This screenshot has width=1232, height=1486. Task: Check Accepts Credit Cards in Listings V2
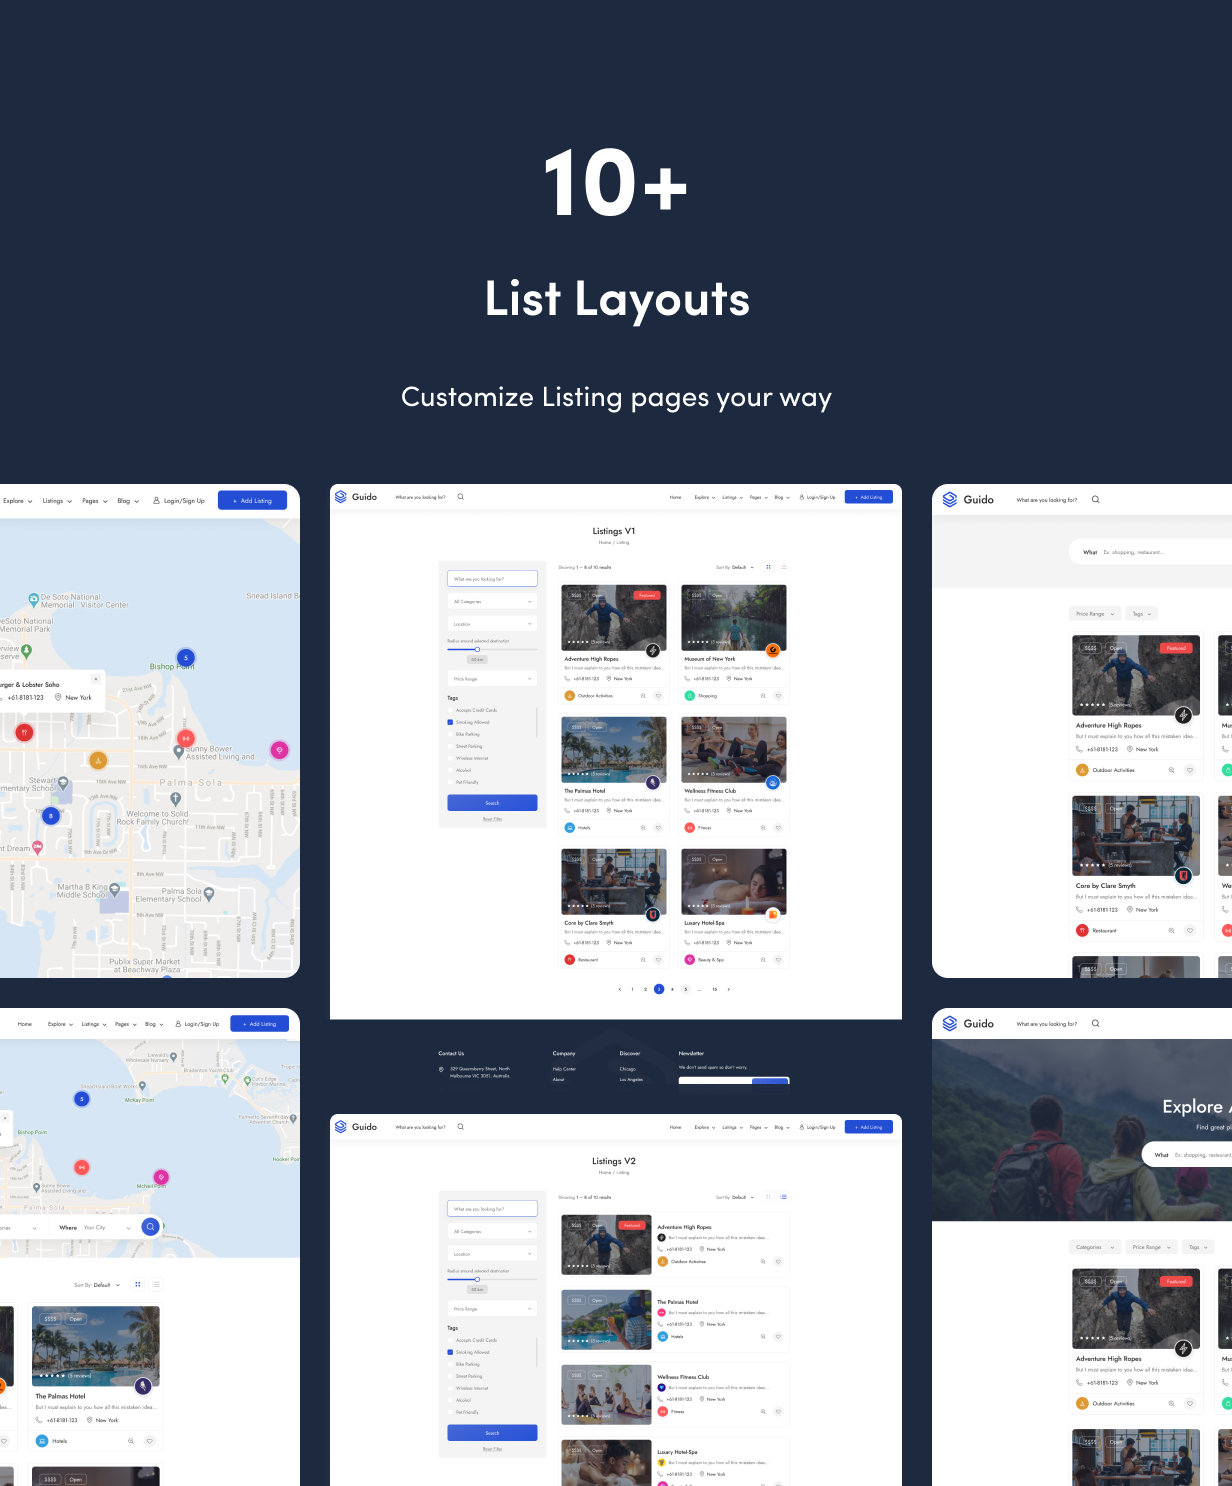click(450, 1340)
